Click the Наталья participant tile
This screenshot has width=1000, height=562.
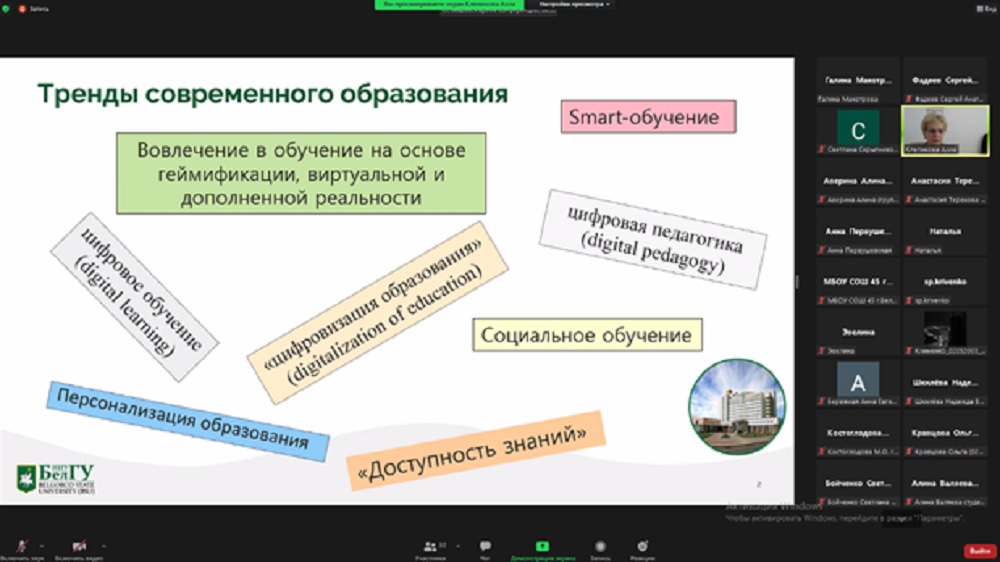pos(945,237)
